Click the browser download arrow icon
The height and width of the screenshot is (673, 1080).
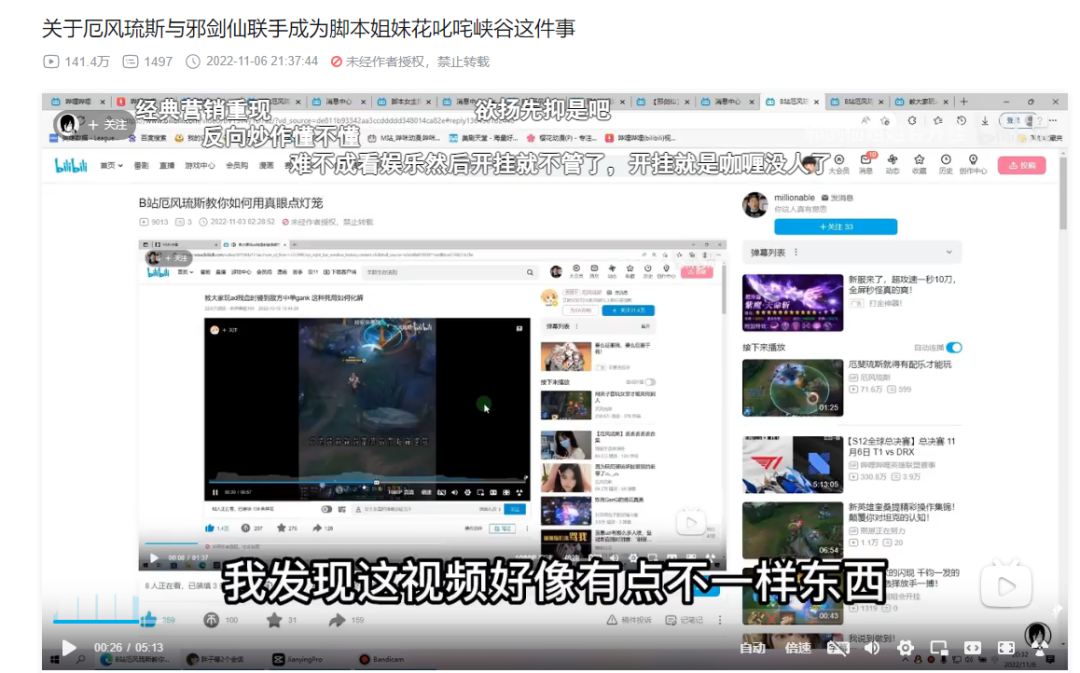coord(985,121)
